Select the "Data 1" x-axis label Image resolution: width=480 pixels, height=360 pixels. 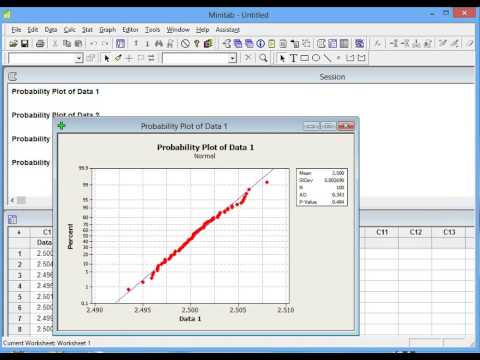coord(190,319)
